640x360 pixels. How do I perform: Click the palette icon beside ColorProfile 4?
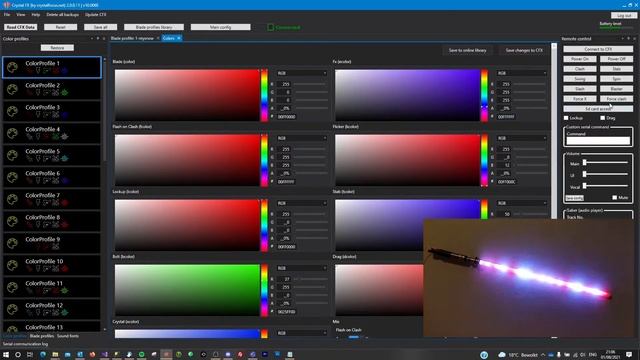(x=13, y=133)
